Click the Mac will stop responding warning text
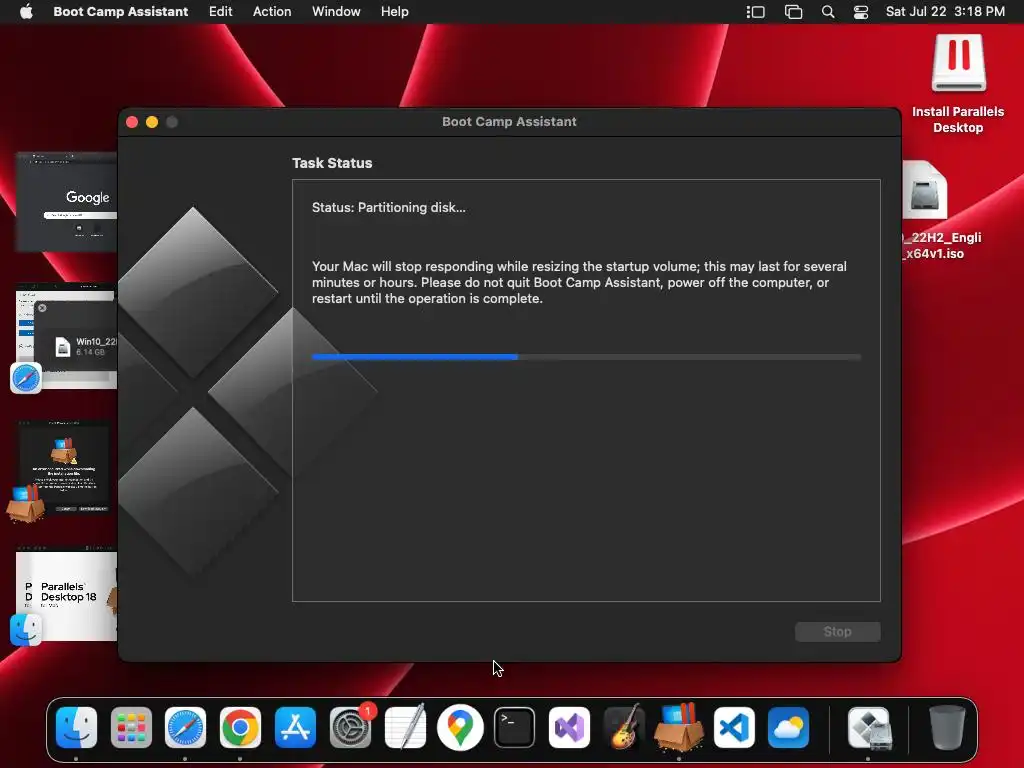The width and height of the screenshot is (1024, 768). point(579,282)
